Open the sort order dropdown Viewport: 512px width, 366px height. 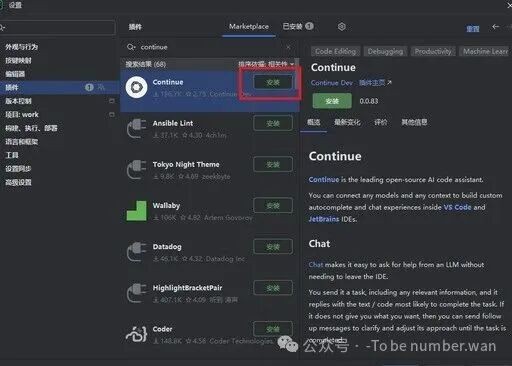266,64
